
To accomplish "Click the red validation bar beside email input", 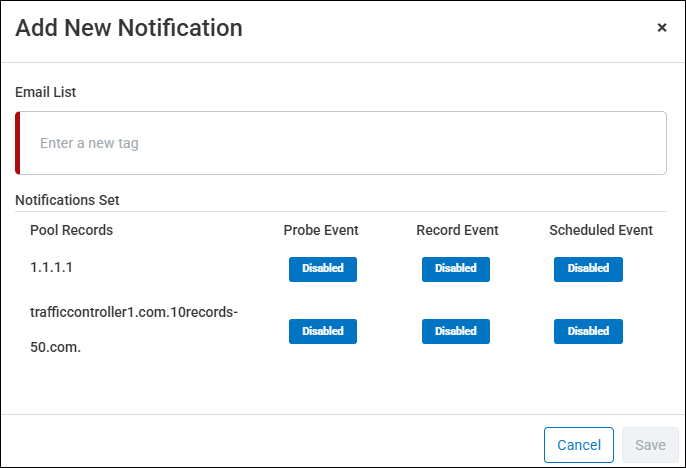I will click(x=18, y=143).
